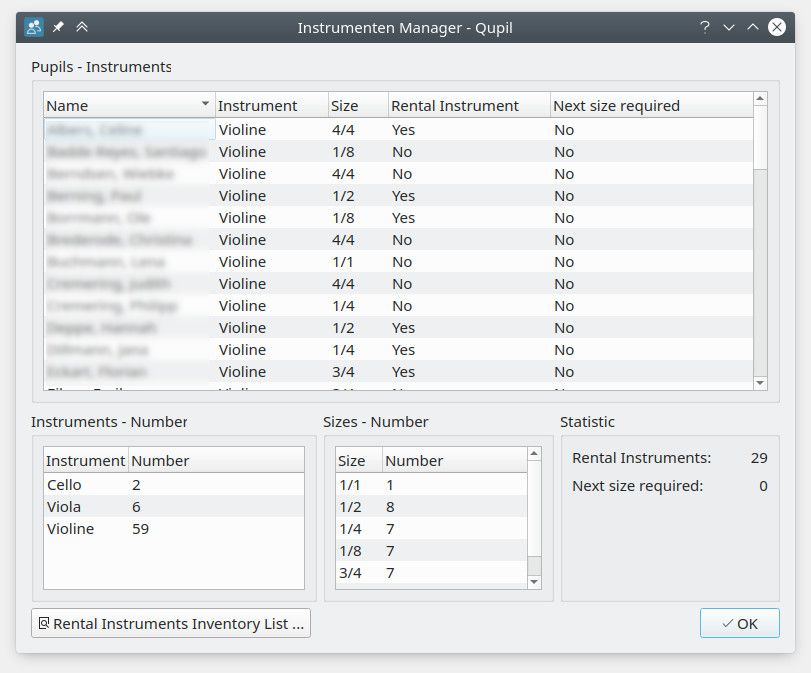Screen dimensions: 811x673
Task: Click the Qupil application icon in title bar
Action: click(x=34, y=27)
